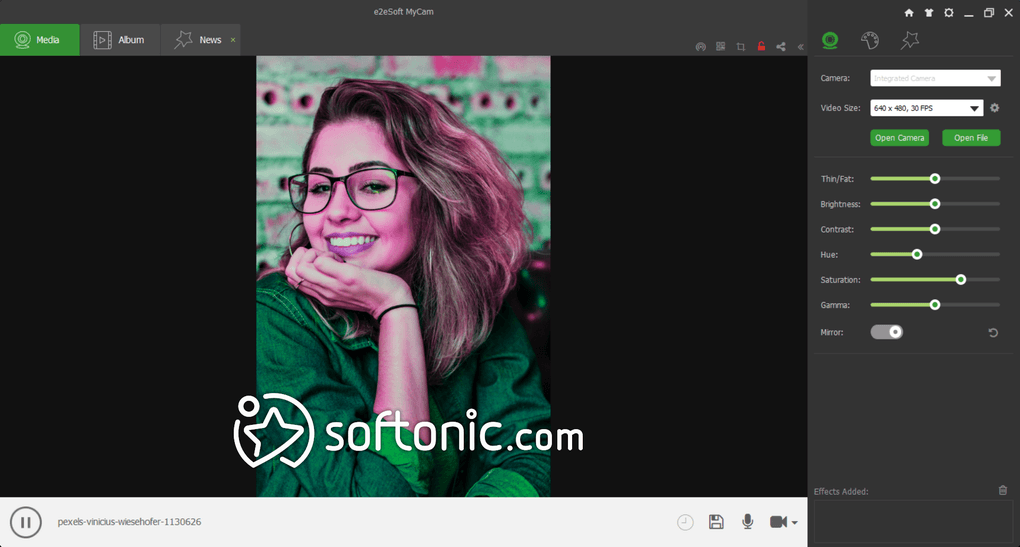Click the QR code icon
This screenshot has width=1020, height=547.
(721, 47)
